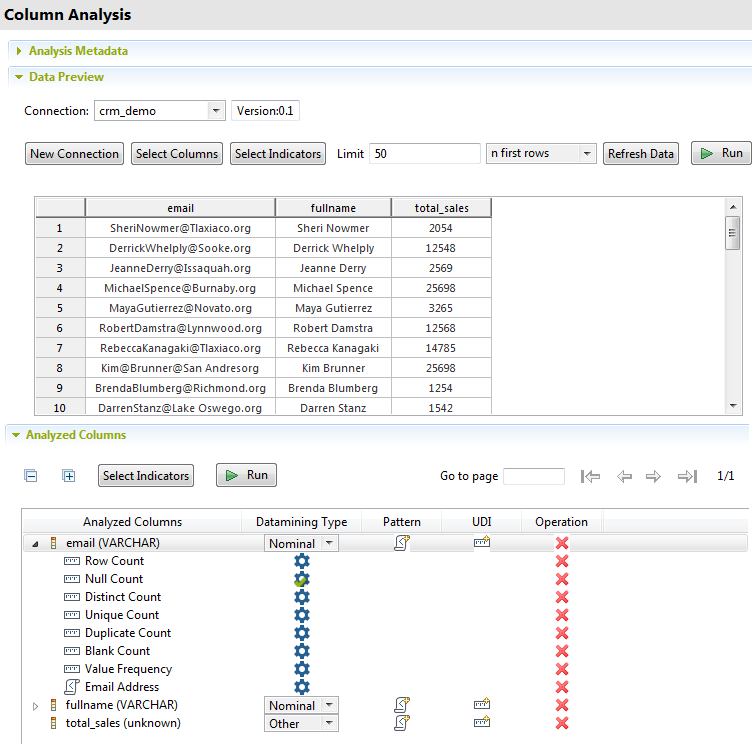Click the collapse all icon in Analyzed Columns

[31, 476]
